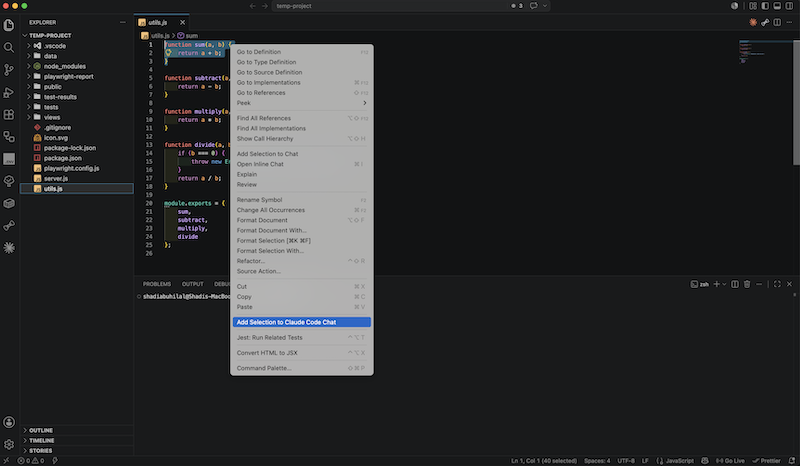Viewport: 800px width, 466px height.
Task: Open the Extensions view
Action: pyautogui.click(x=9, y=114)
